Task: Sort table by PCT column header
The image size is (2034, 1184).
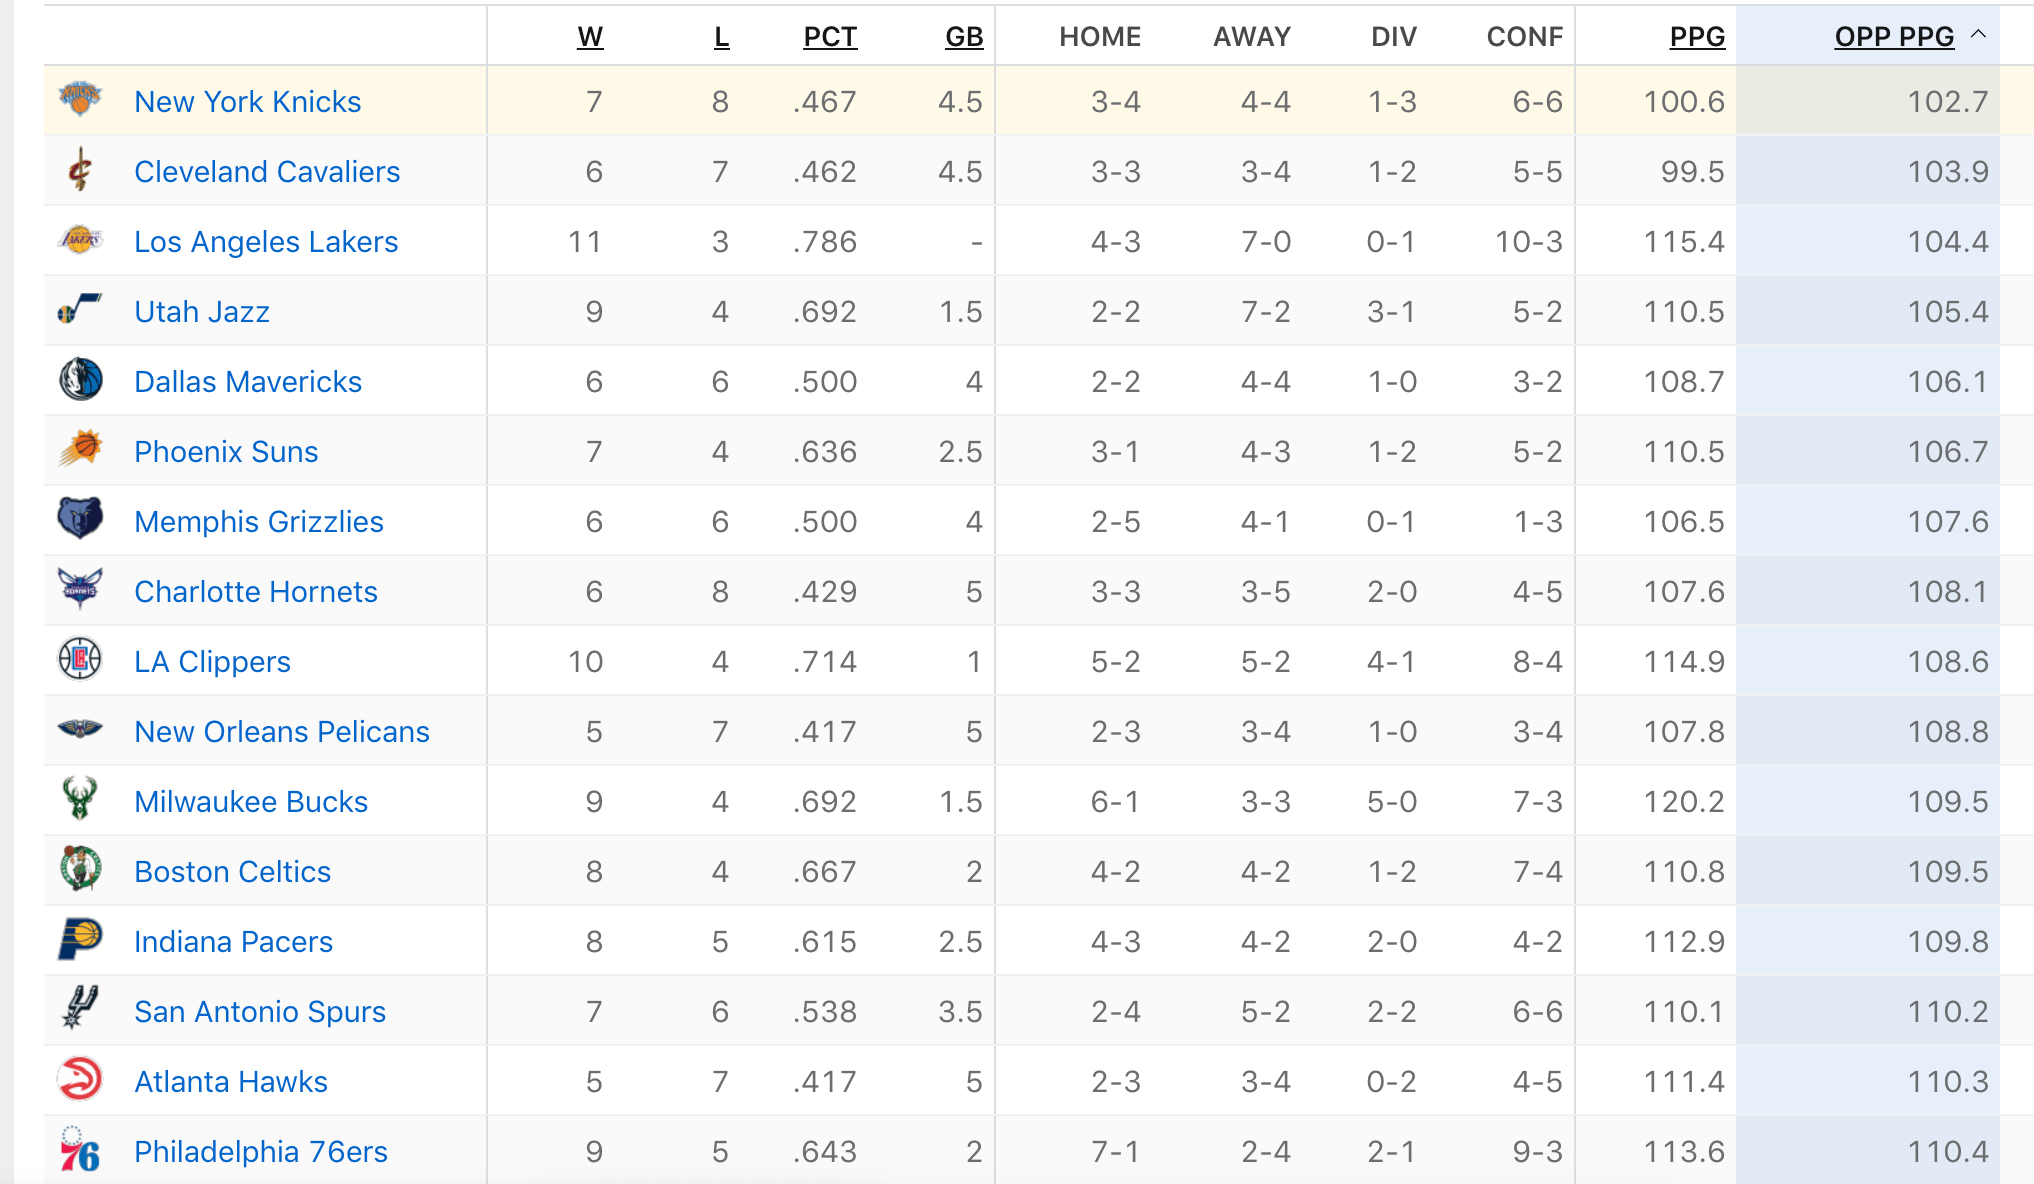Action: point(830,37)
